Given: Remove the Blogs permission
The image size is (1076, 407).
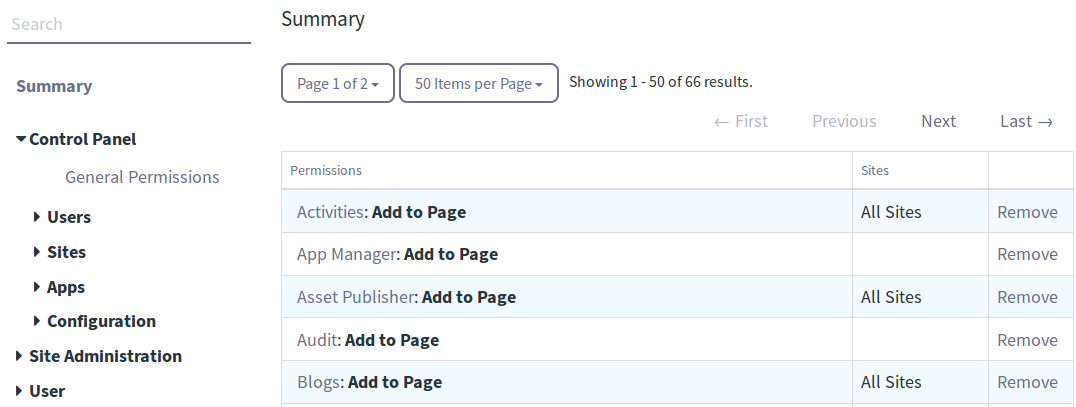Looking at the screenshot, I should coord(1027,382).
